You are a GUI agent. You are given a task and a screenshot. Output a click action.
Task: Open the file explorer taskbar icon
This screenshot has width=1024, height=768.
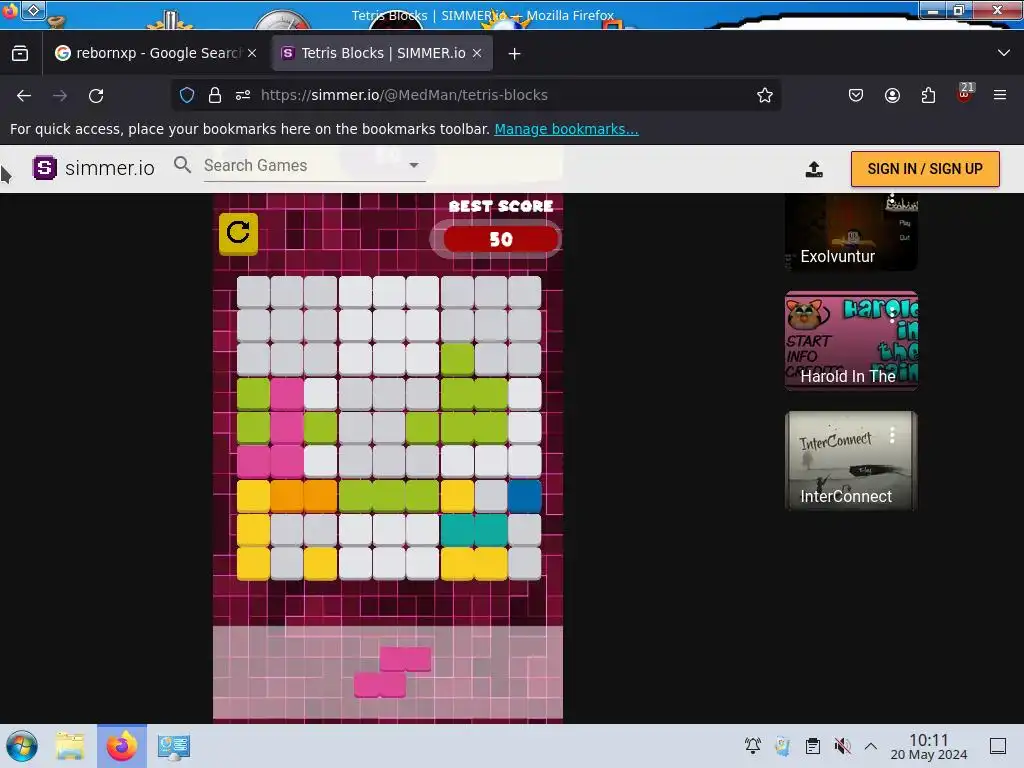pyautogui.click(x=70, y=746)
